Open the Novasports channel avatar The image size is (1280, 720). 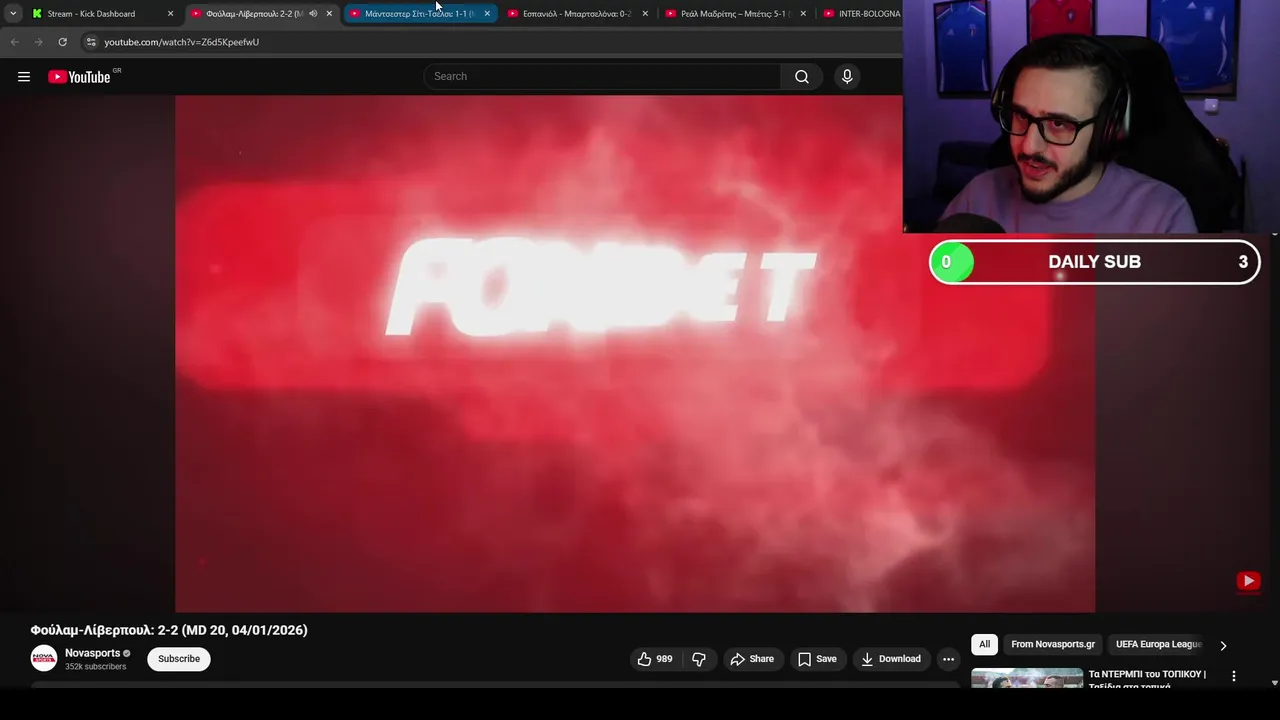tap(44, 658)
